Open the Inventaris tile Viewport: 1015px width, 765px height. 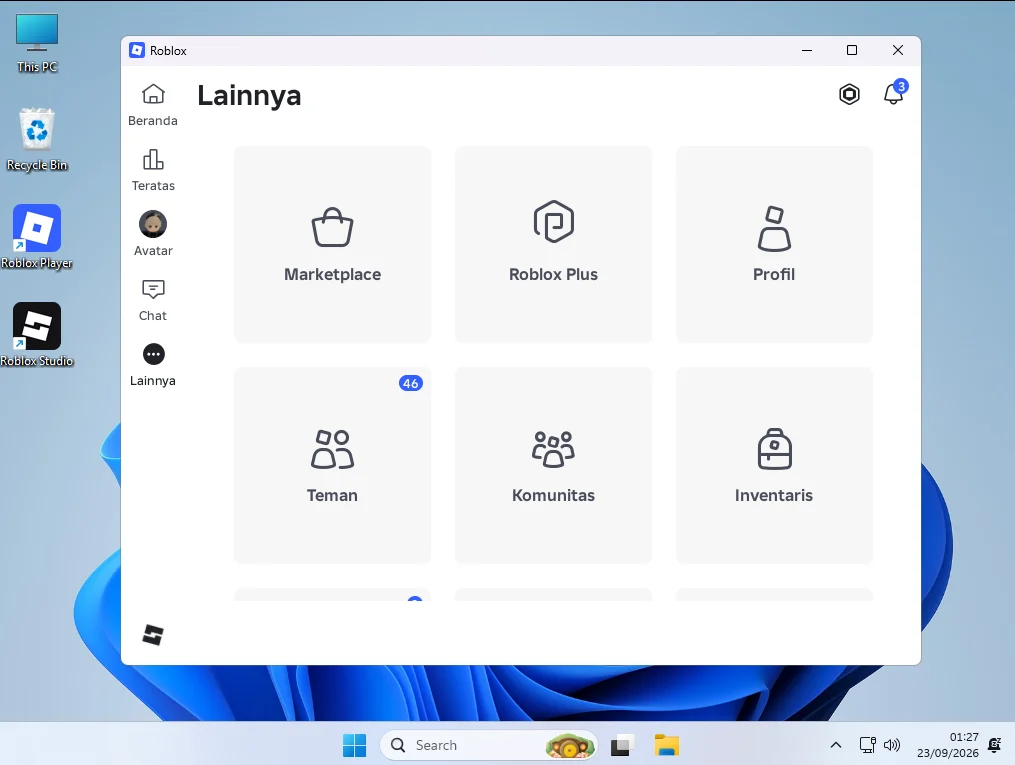774,465
